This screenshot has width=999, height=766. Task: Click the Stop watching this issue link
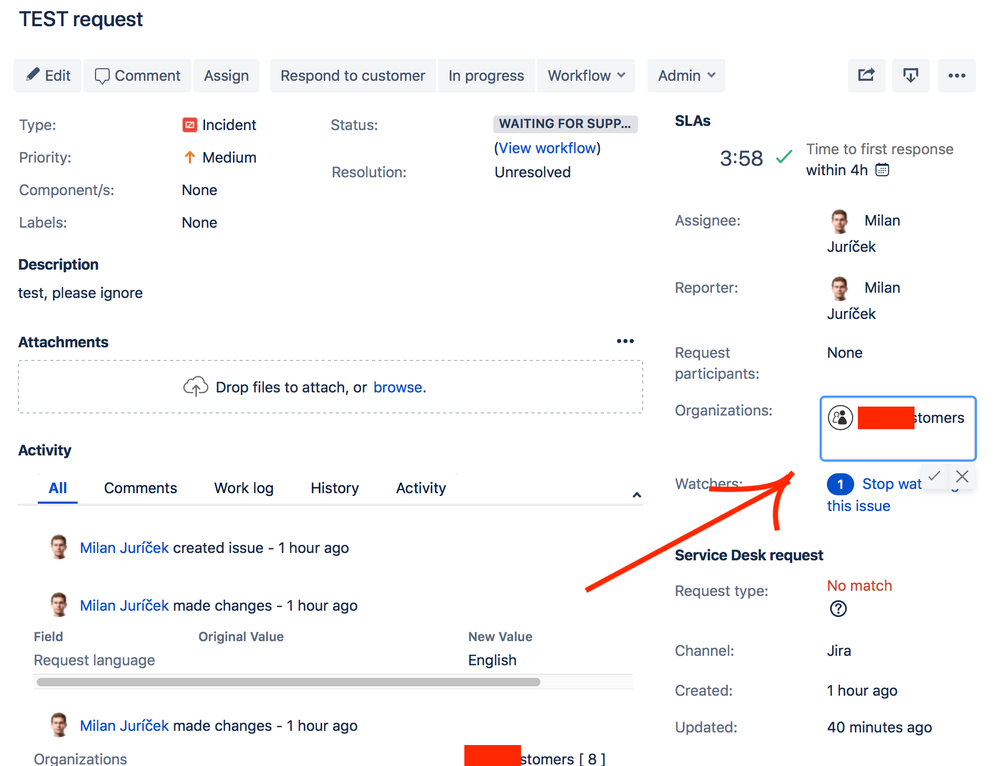tap(892, 495)
